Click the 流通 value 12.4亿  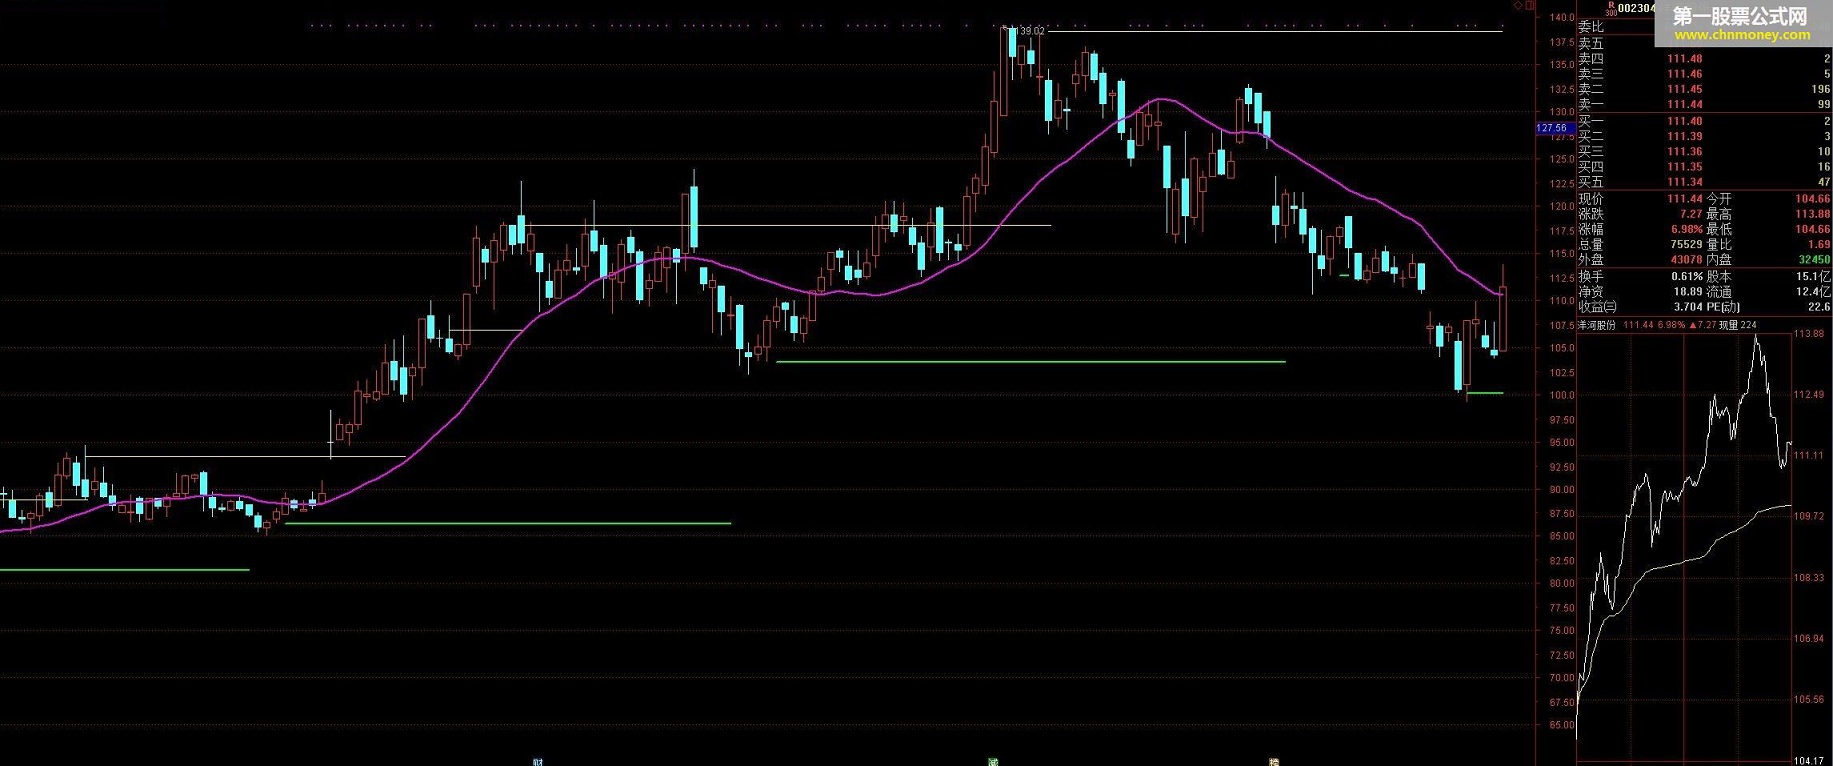[1813, 292]
